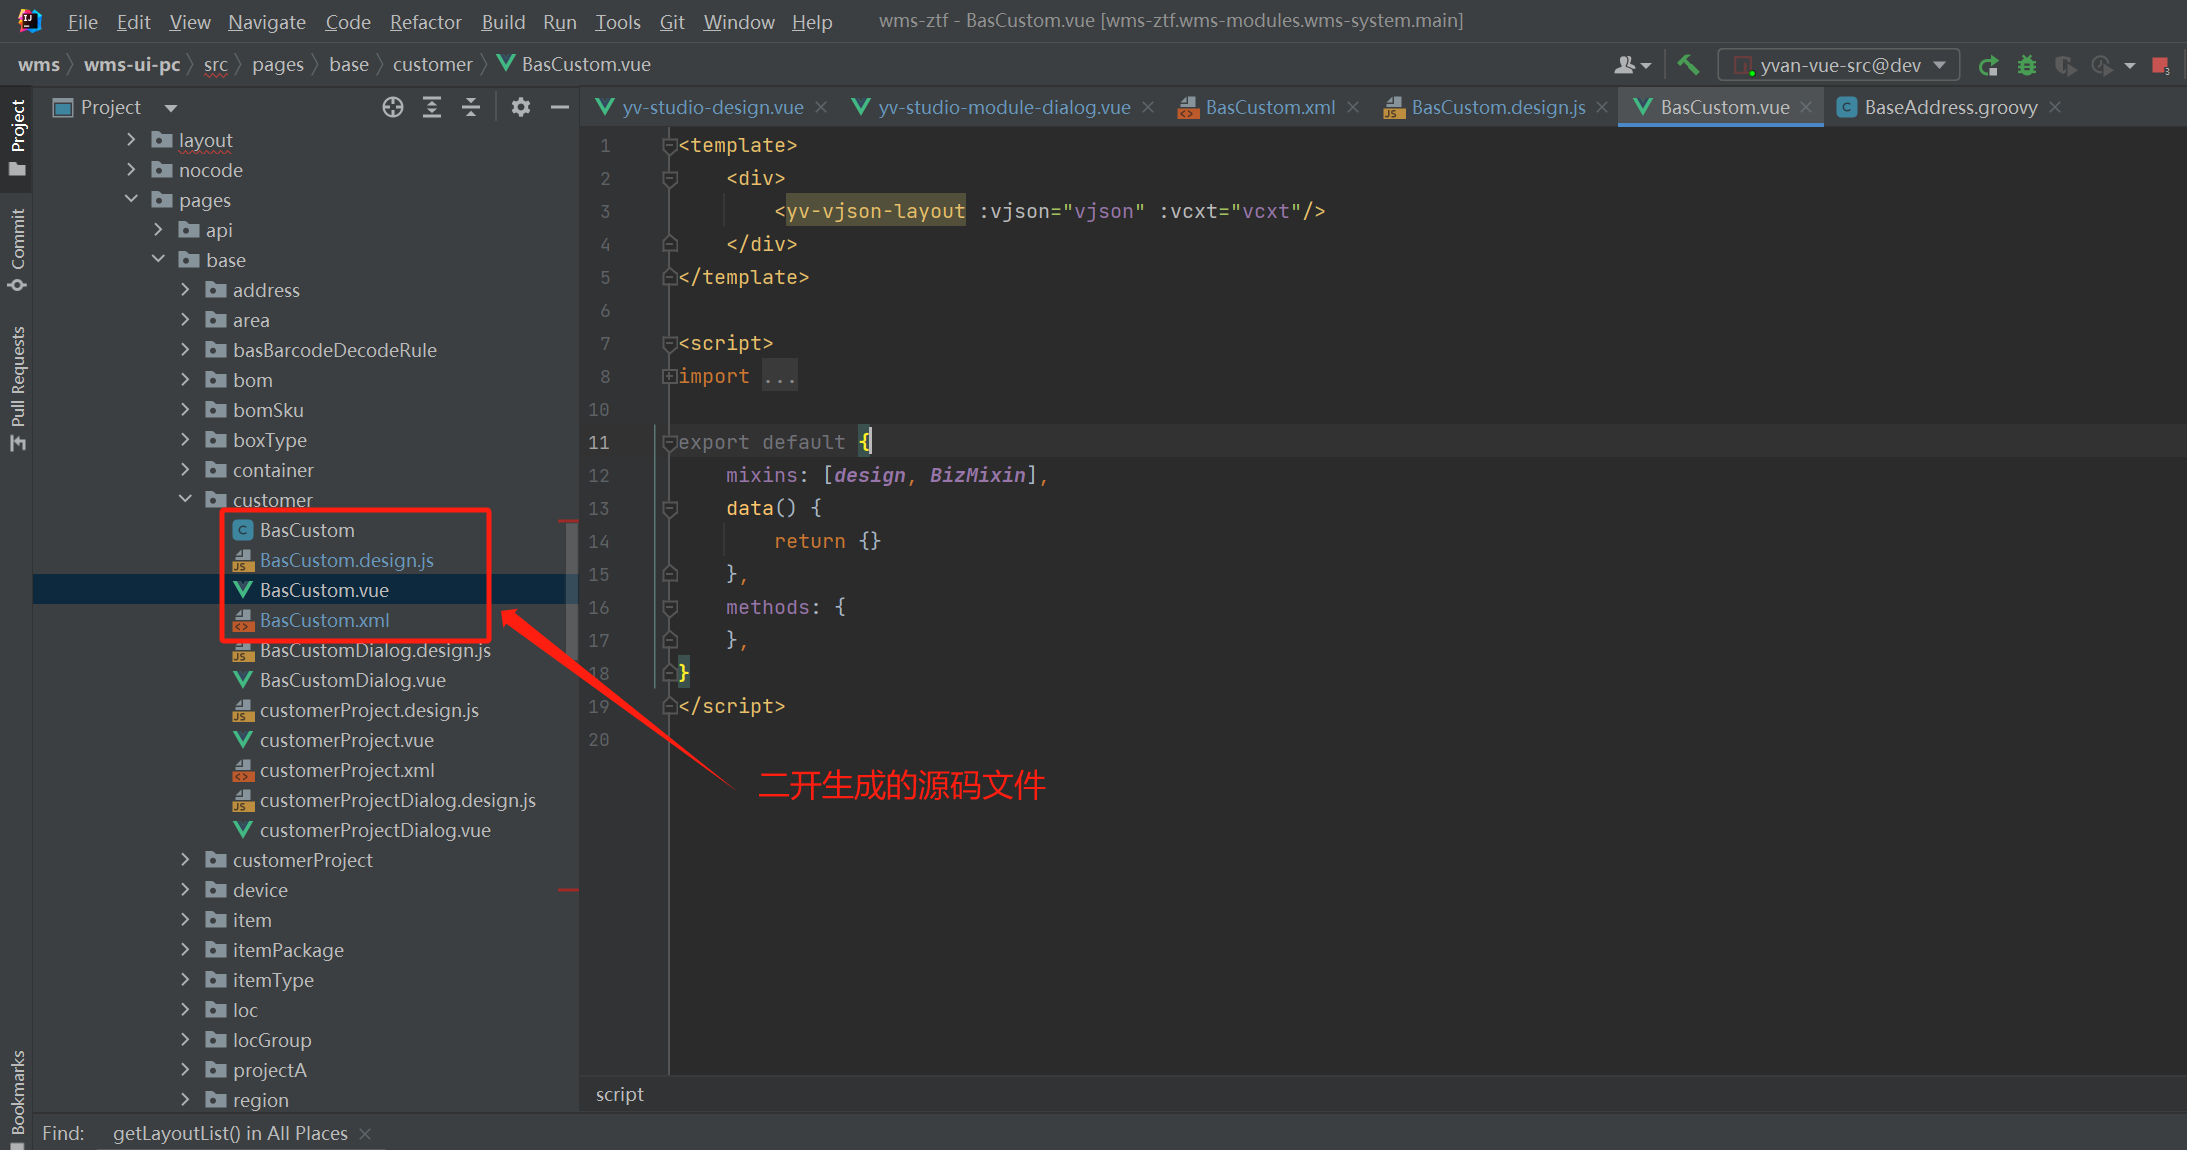Open the File menu
Image resolution: width=2187 pixels, height=1150 pixels.
(x=82, y=22)
